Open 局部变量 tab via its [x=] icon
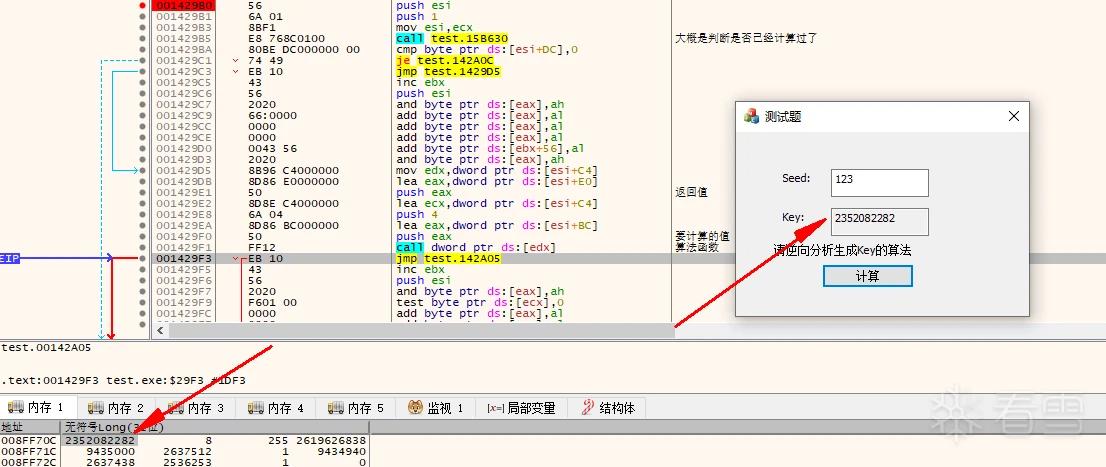Viewport: 1106px width, 467px height. tap(494, 408)
